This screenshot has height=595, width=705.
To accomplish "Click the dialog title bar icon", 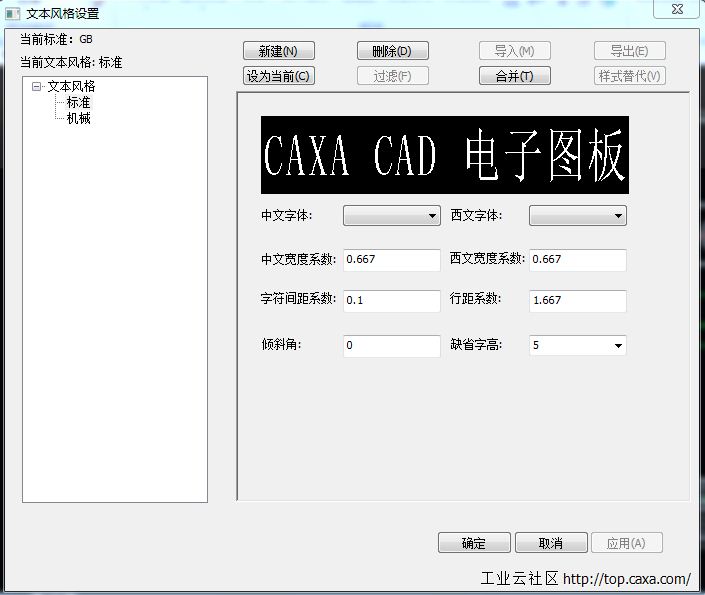I will tap(12, 13).
